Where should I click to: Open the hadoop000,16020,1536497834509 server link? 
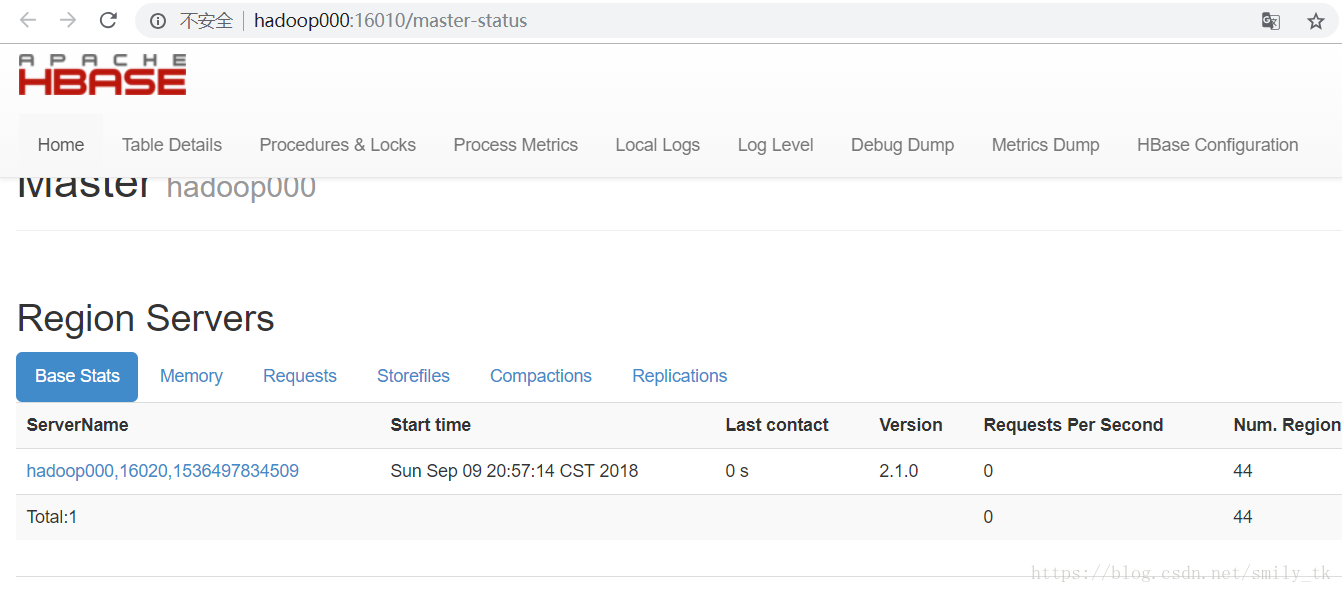pyautogui.click(x=163, y=471)
